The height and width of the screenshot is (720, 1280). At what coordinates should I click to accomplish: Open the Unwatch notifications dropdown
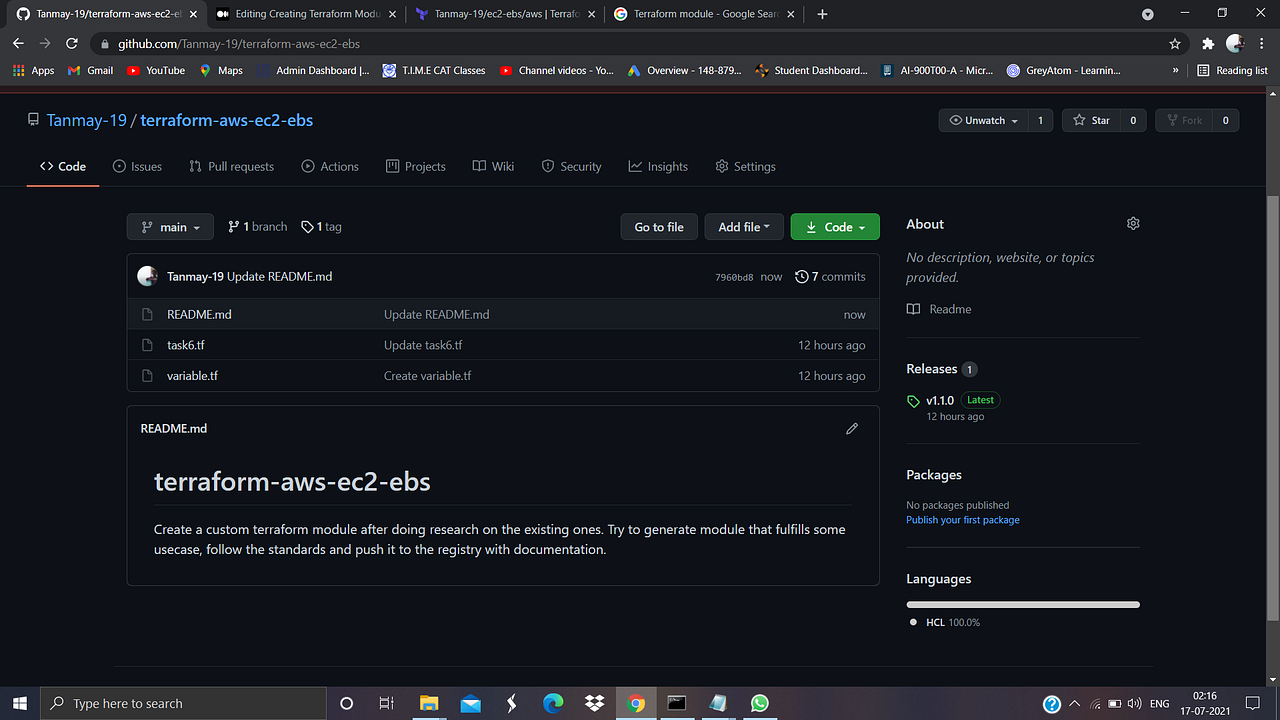coord(984,120)
